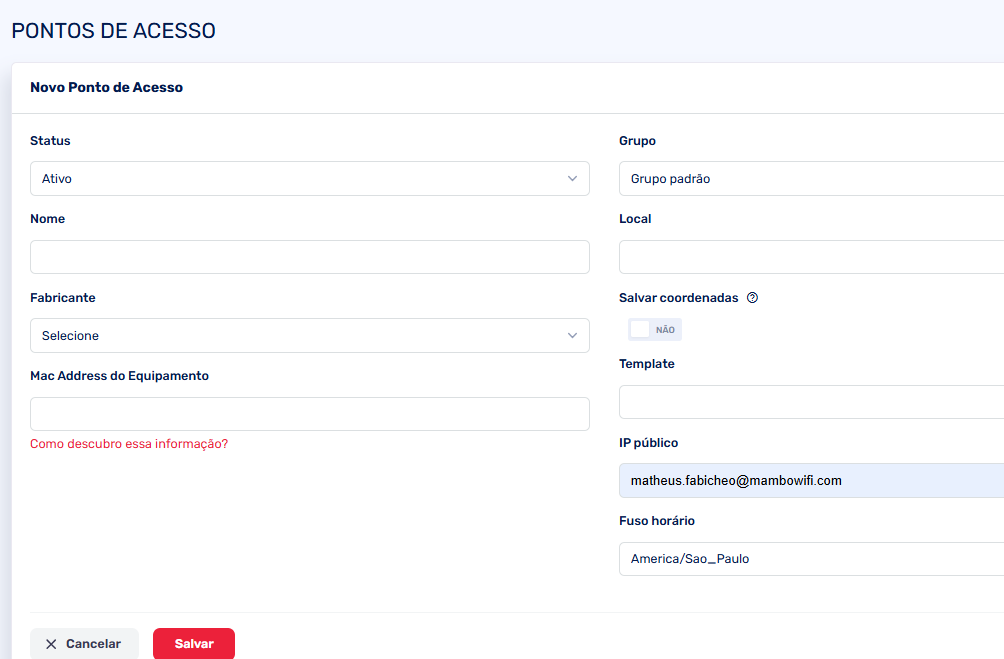Open the Status dropdown showing Ativo
Viewport: 1004px width, 659px height.
point(300,179)
